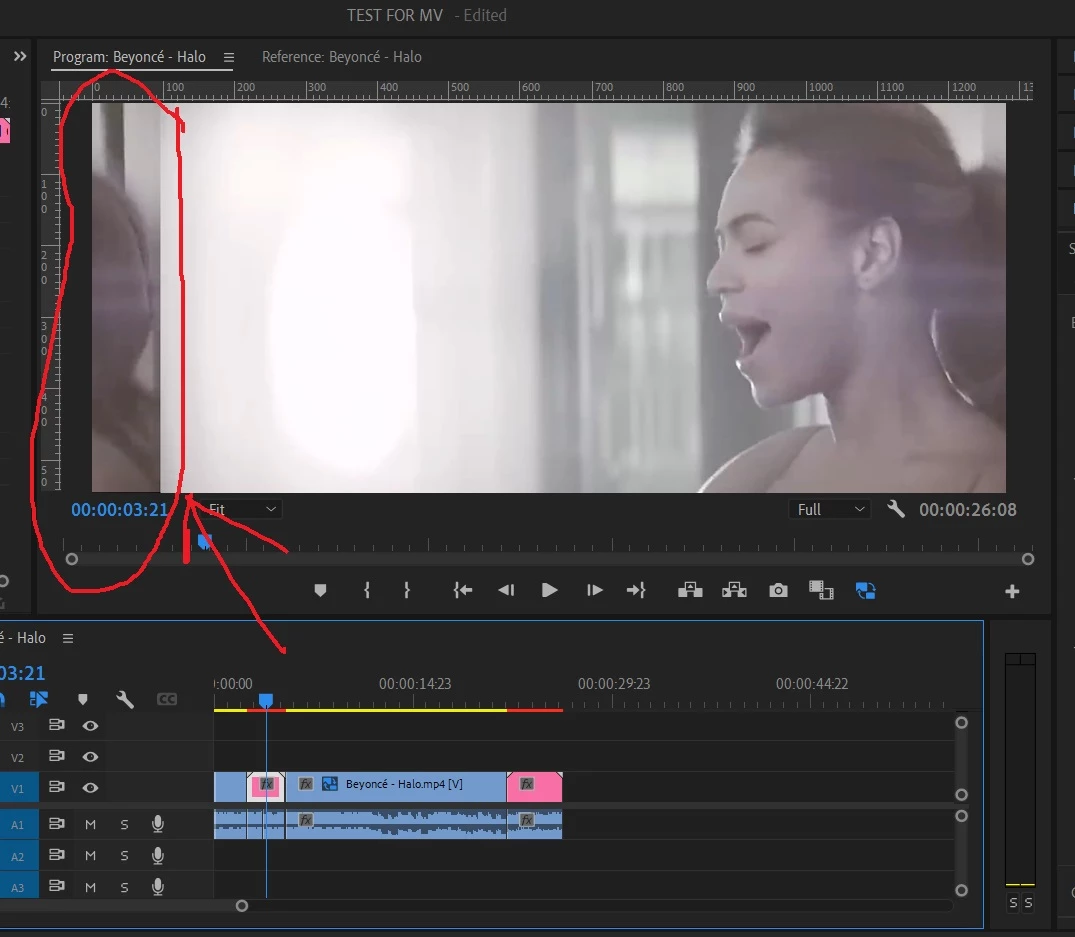The width and height of the screenshot is (1075, 937).
Task: Solo audio track A3
Action: click(x=124, y=887)
